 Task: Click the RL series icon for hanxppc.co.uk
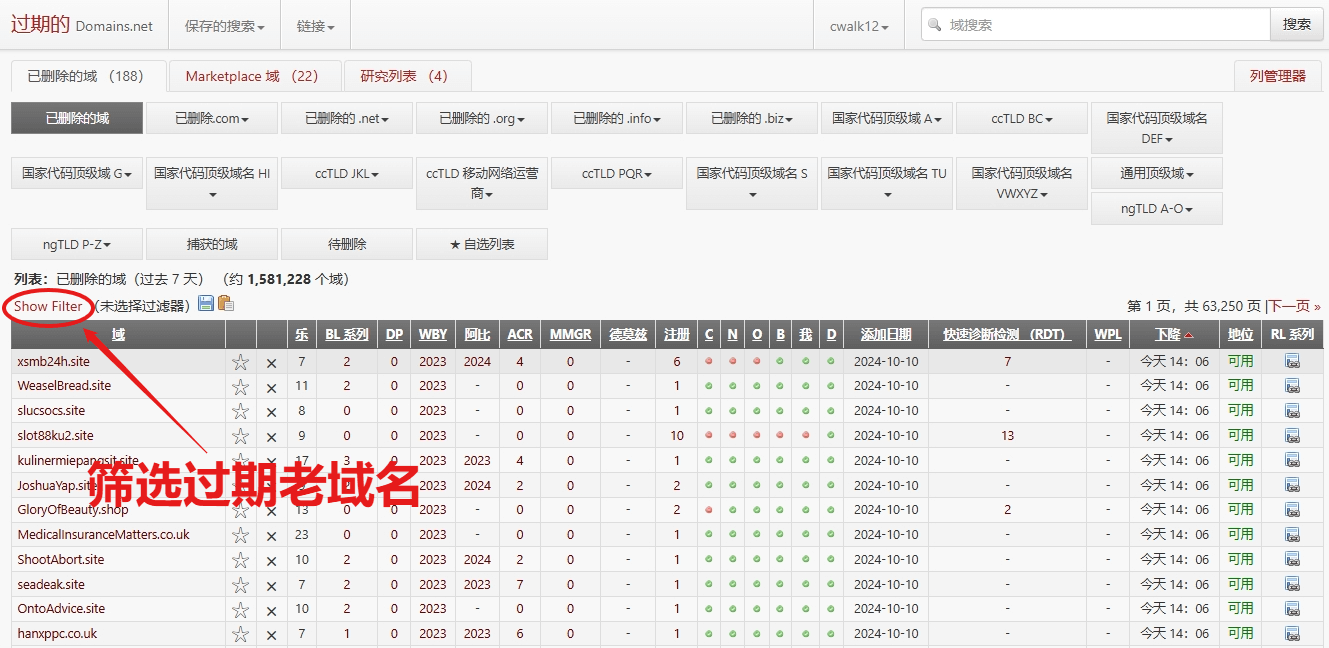coord(1293,633)
